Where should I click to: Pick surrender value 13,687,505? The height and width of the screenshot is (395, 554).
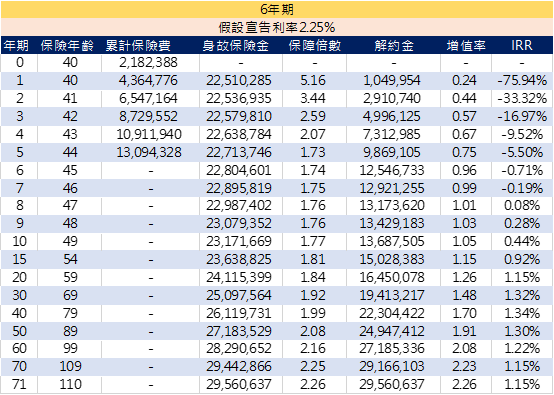(392, 242)
